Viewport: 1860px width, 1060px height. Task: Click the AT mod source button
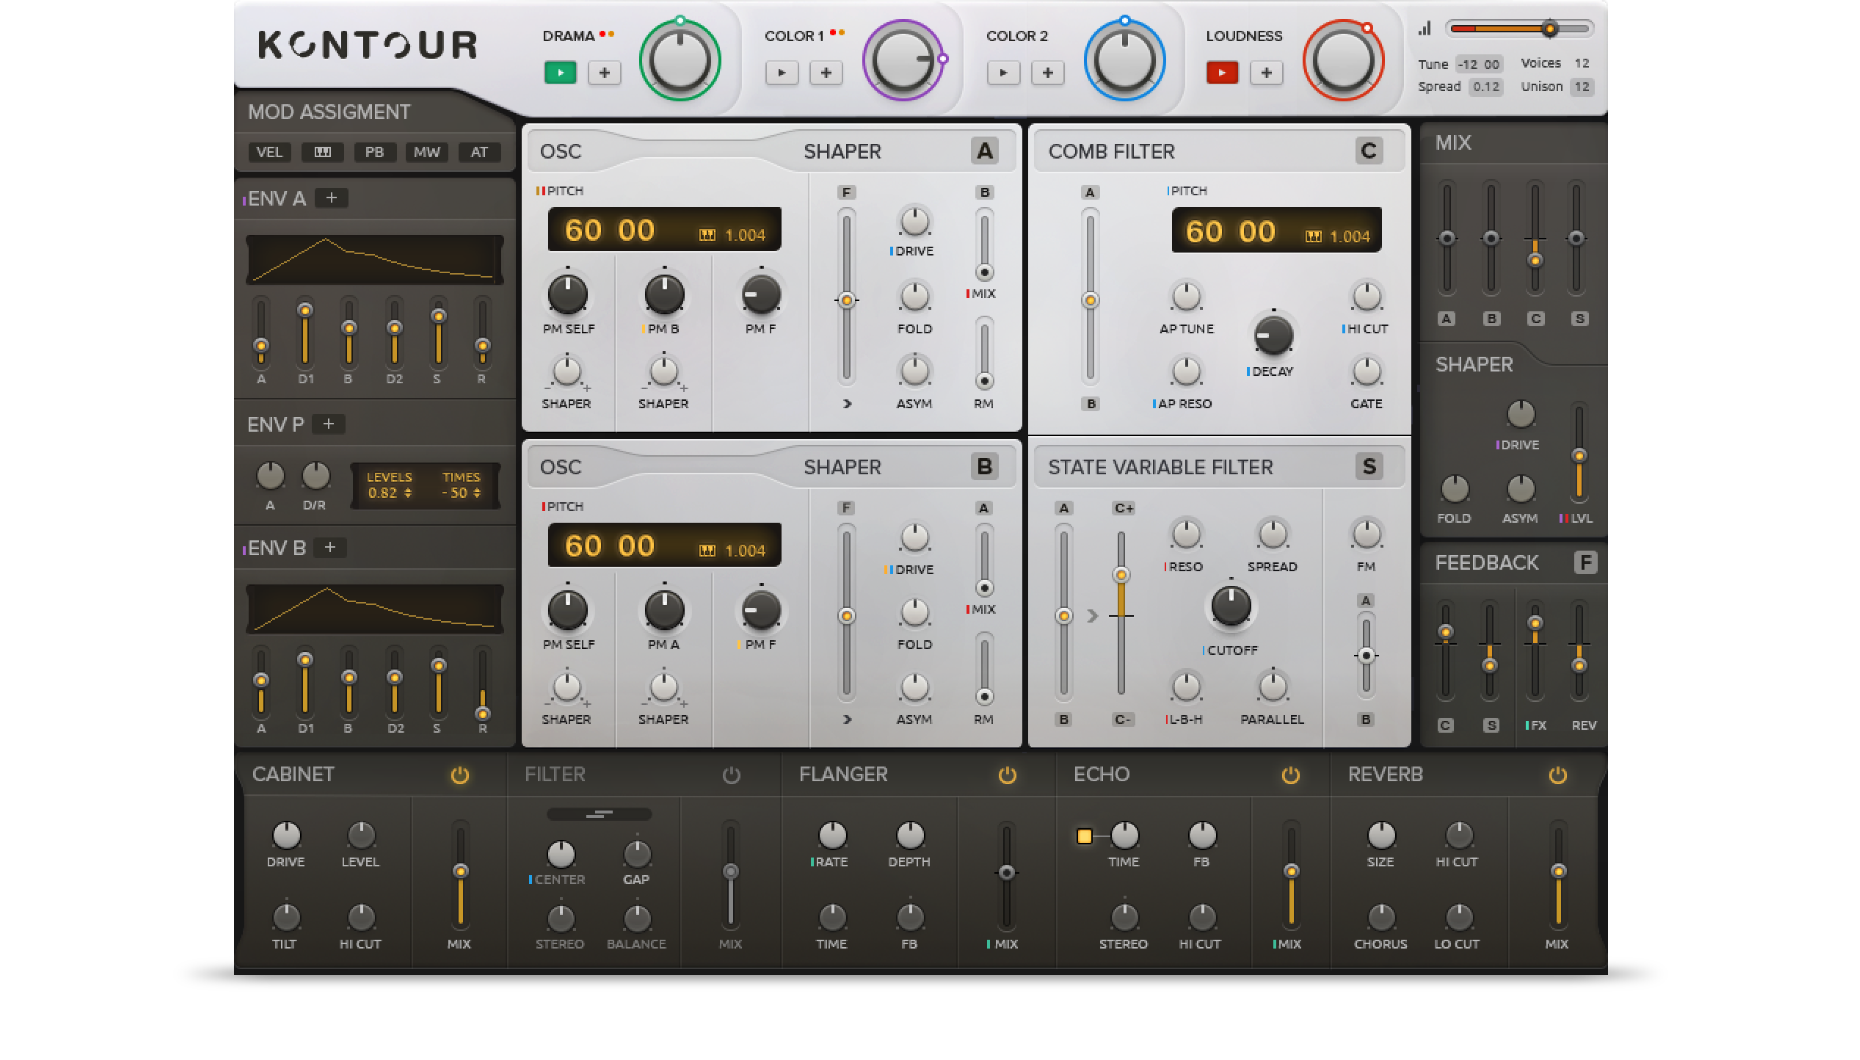[x=480, y=152]
